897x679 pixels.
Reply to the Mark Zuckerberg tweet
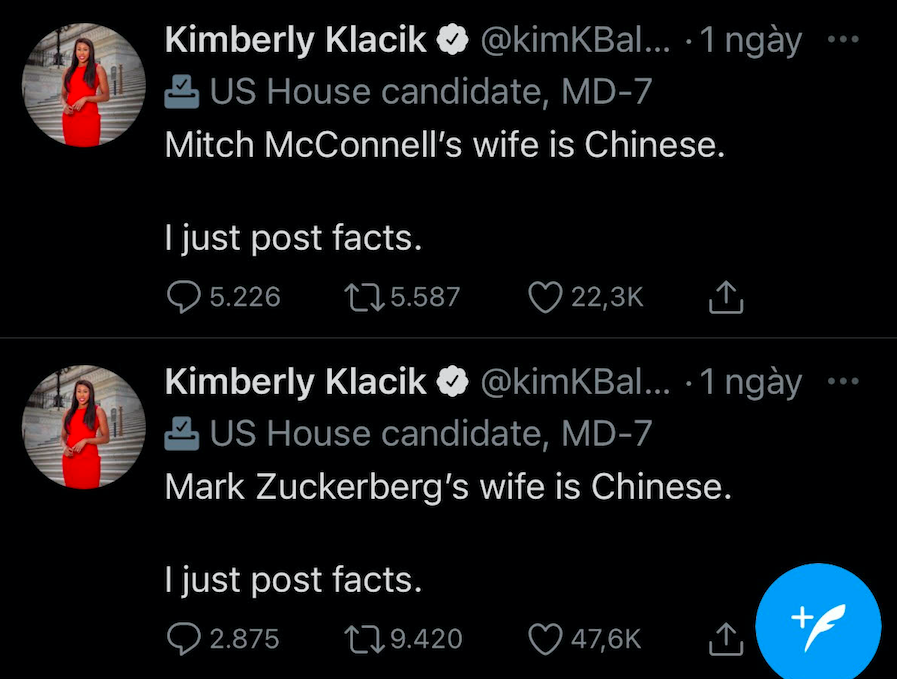tap(183, 639)
